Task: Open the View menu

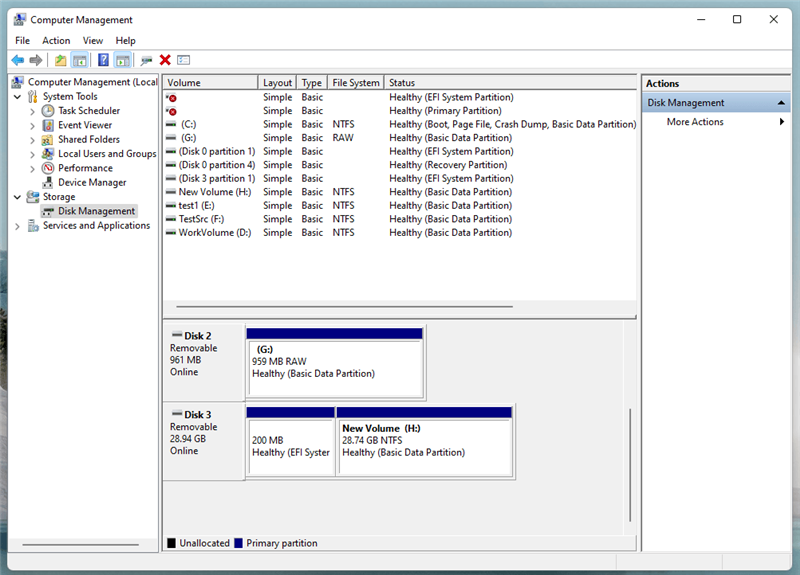Action: [93, 40]
